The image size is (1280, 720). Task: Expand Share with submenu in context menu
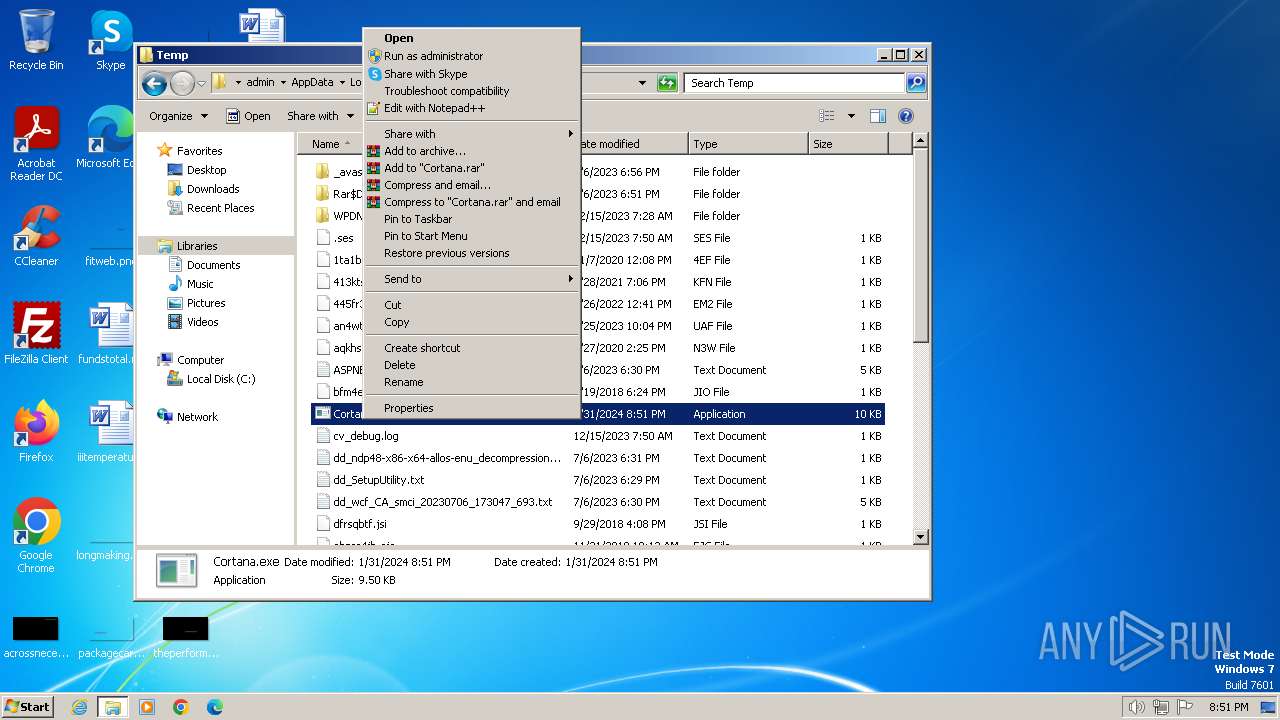pyautogui.click(x=472, y=134)
